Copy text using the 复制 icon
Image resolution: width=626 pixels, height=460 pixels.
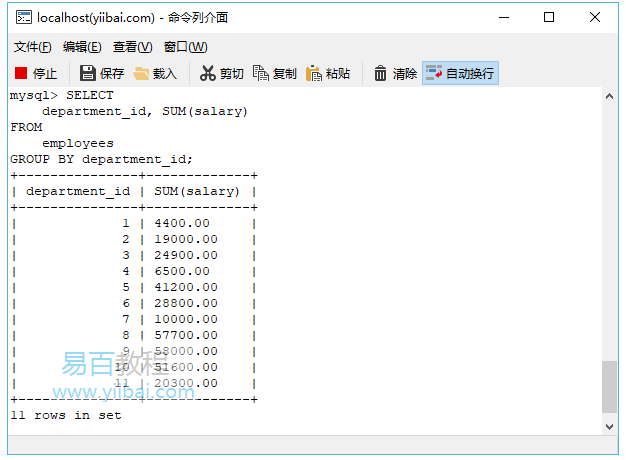[261, 73]
